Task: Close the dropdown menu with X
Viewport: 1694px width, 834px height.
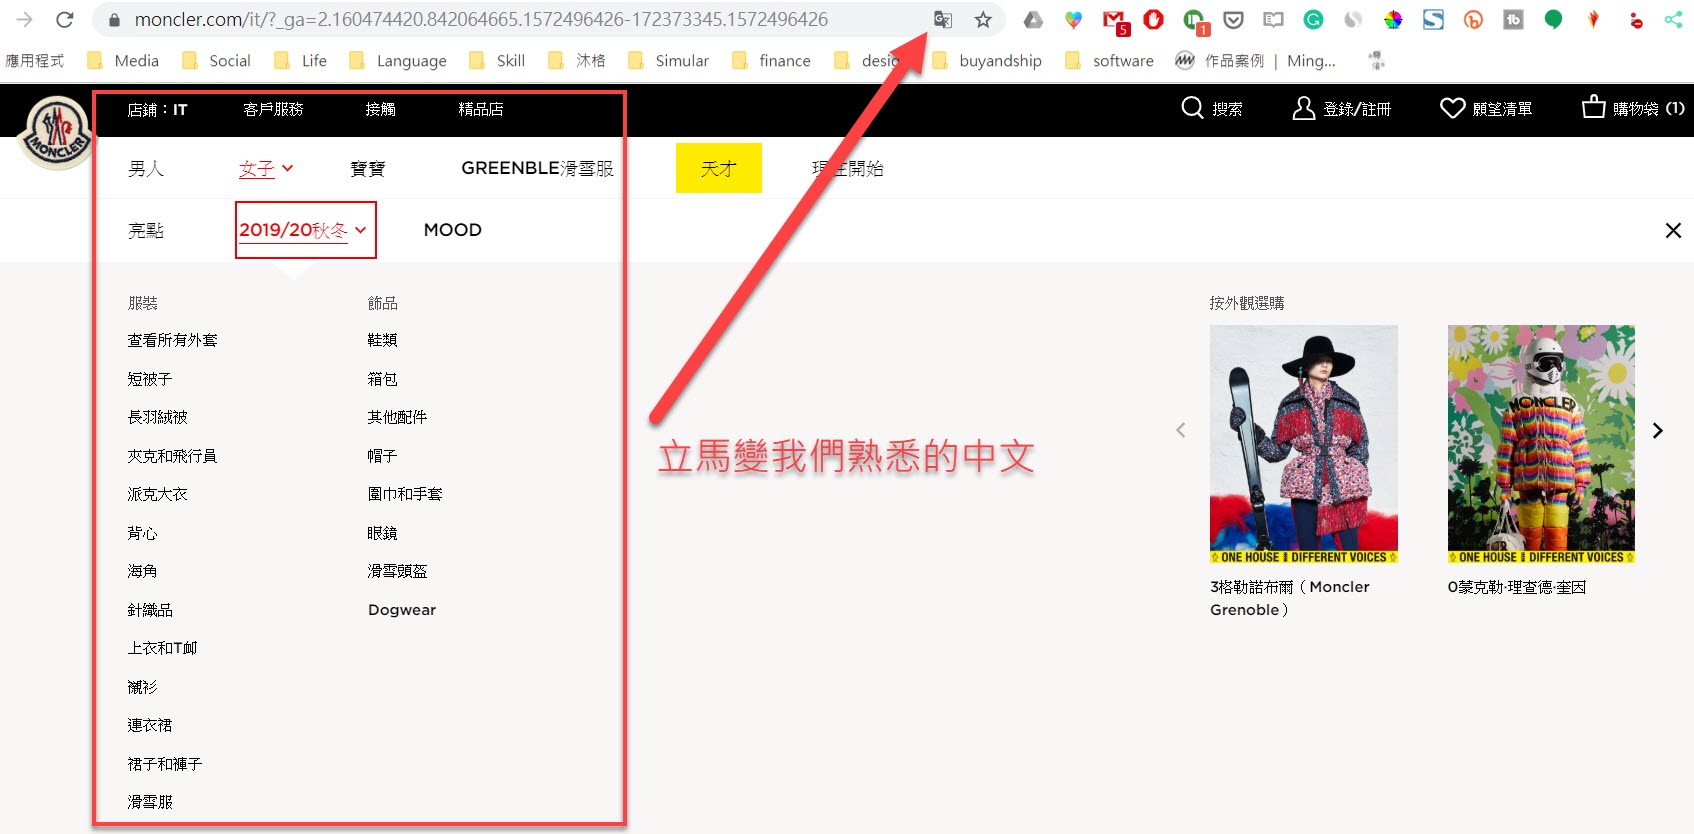Action: (x=1672, y=231)
